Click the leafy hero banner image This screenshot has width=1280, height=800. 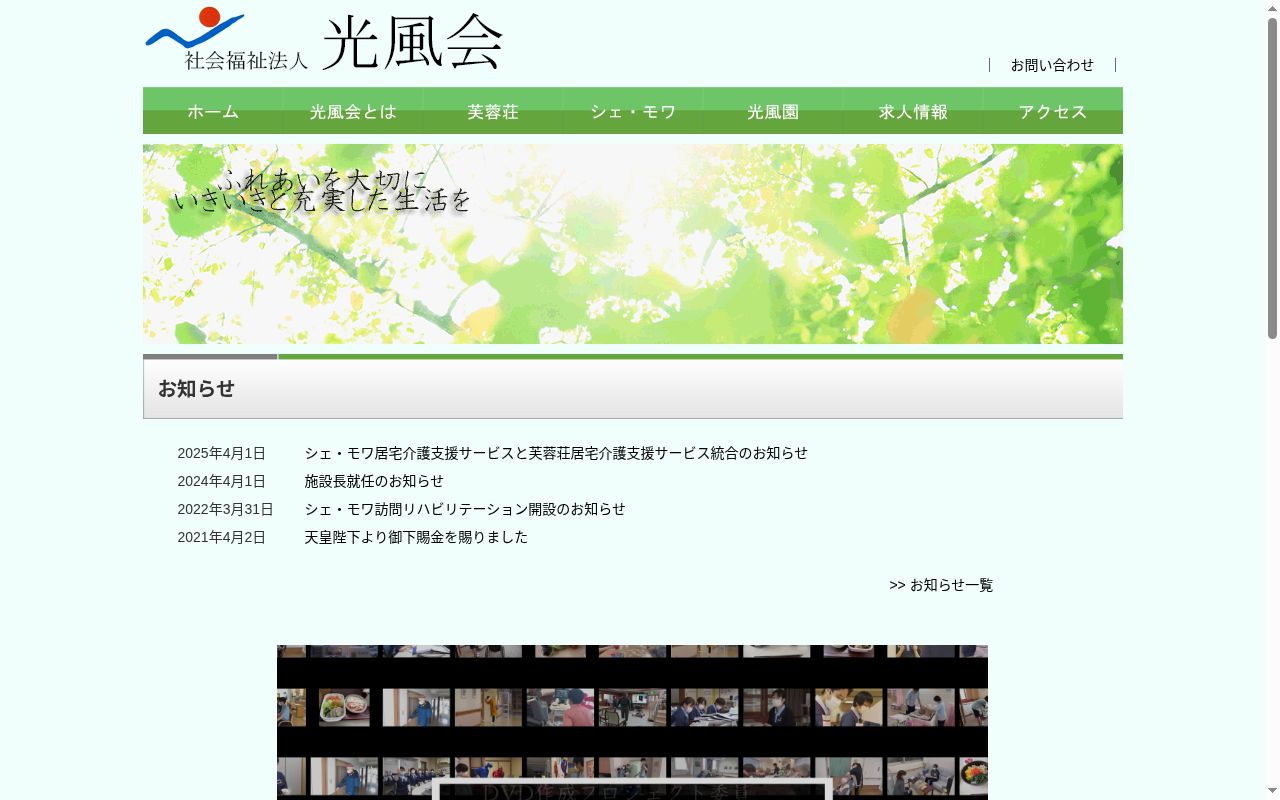tap(633, 244)
